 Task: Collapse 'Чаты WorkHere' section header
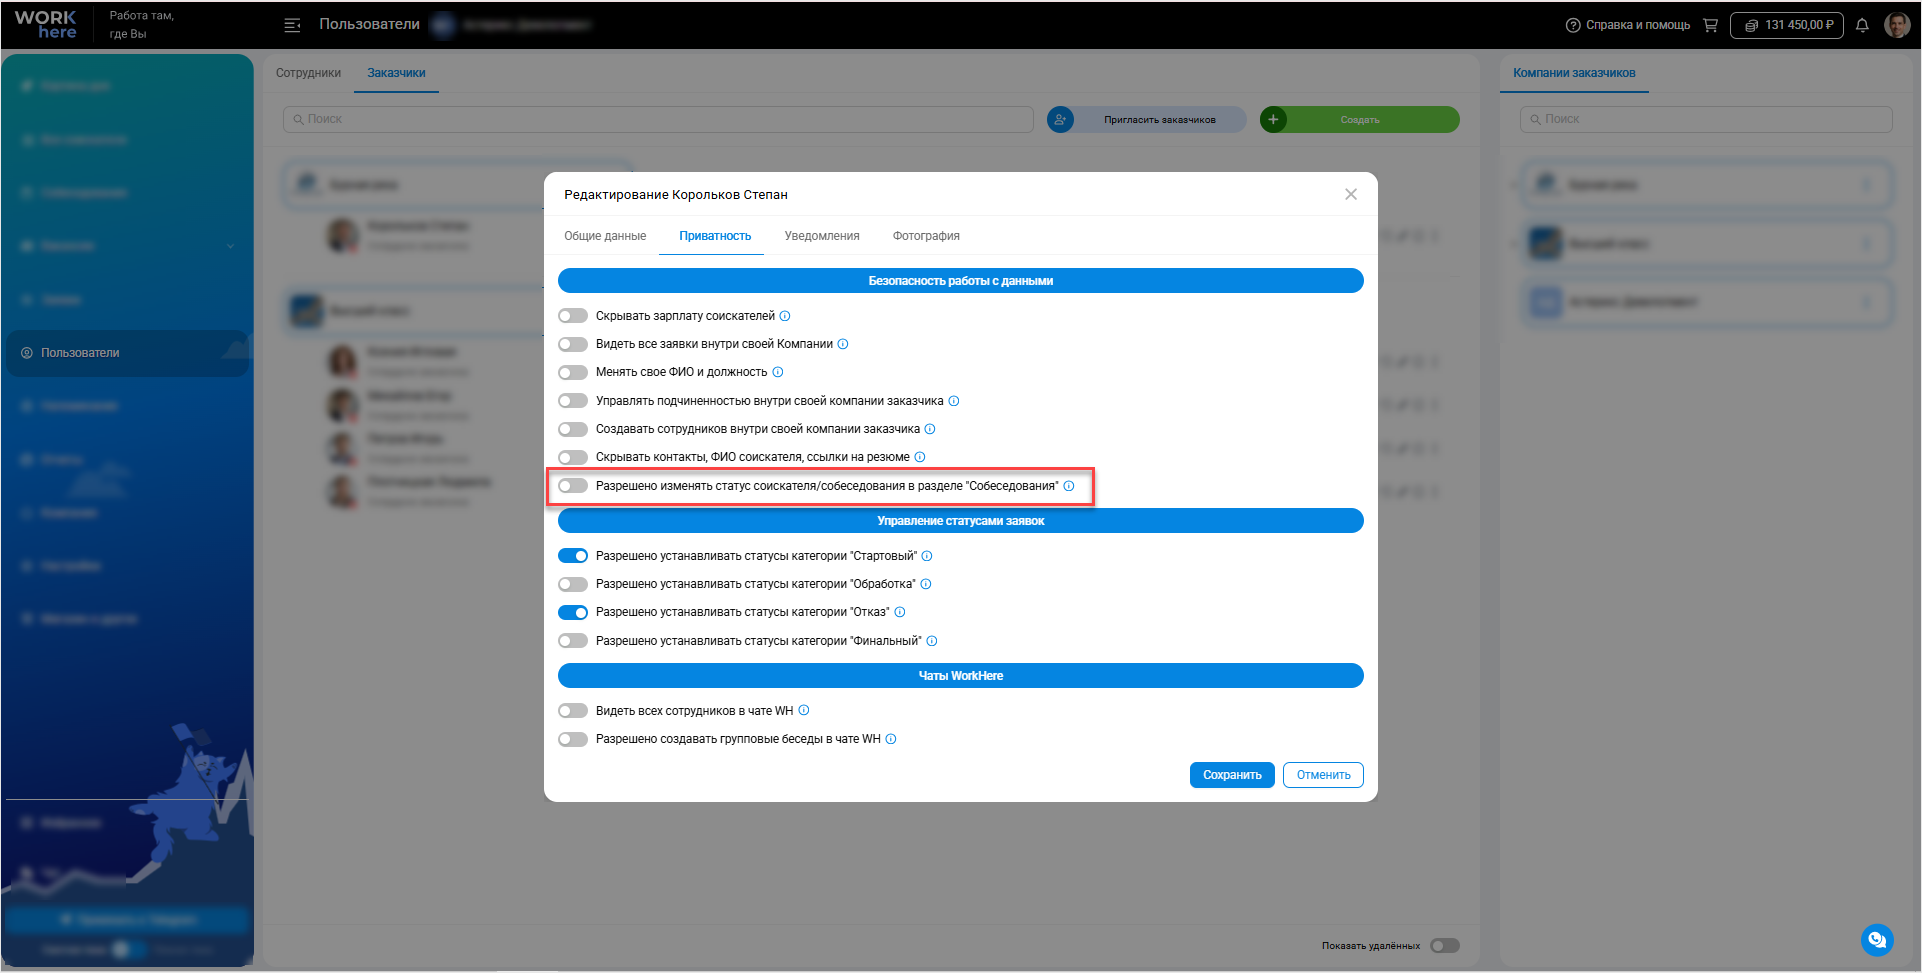[961, 676]
